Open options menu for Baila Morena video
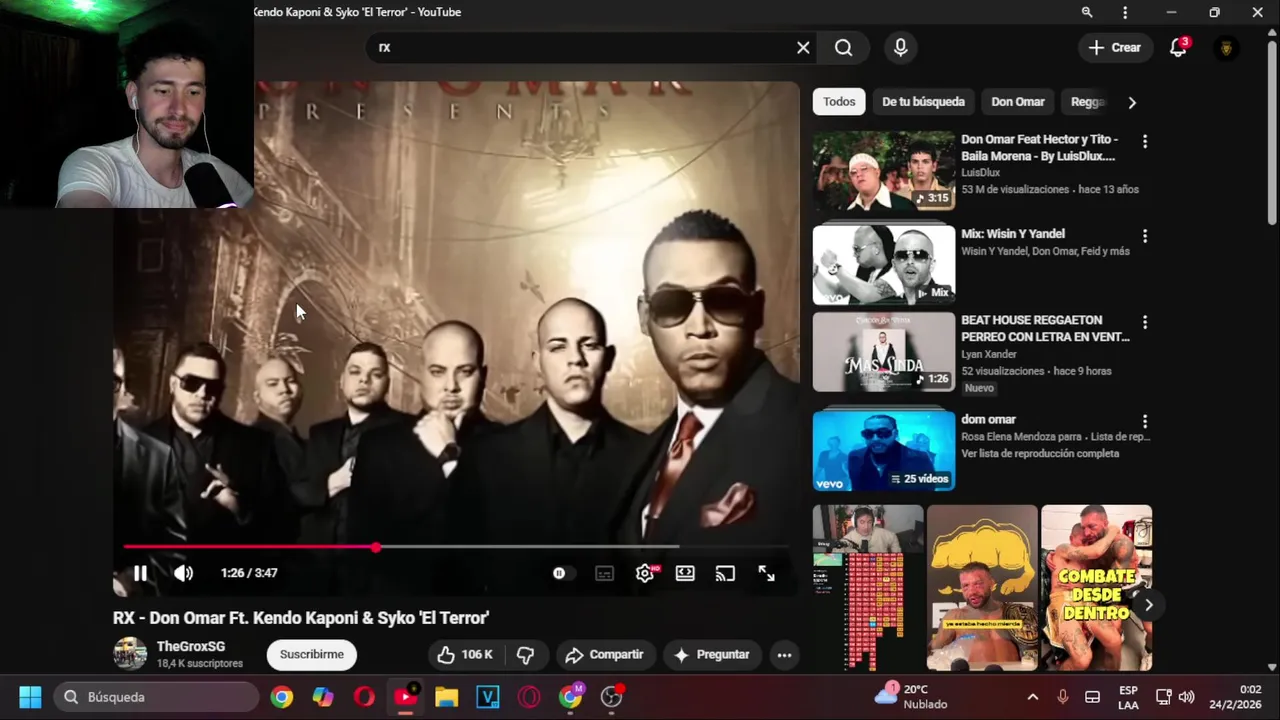This screenshot has width=1280, height=720. [x=1145, y=142]
